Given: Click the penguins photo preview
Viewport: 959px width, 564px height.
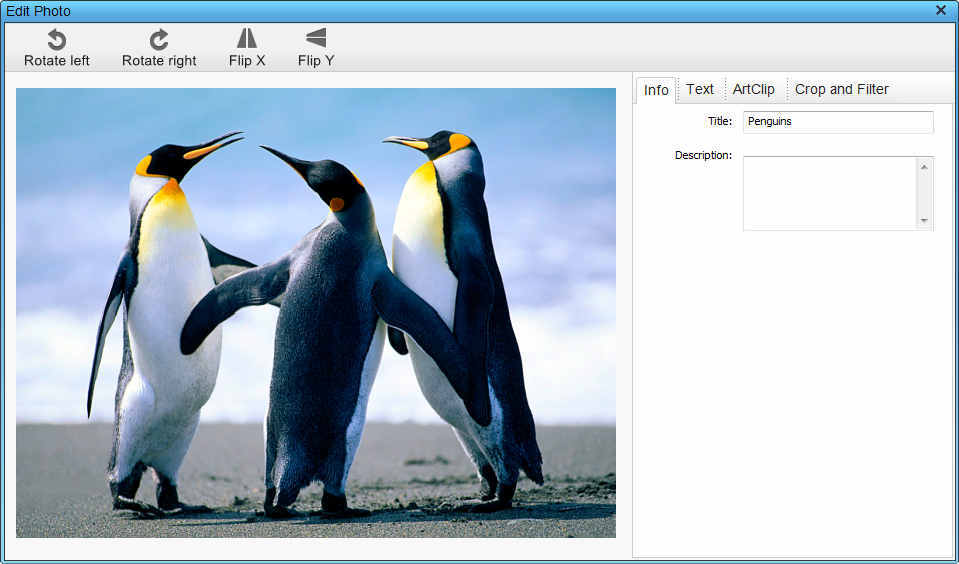Looking at the screenshot, I should tap(316, 313).
